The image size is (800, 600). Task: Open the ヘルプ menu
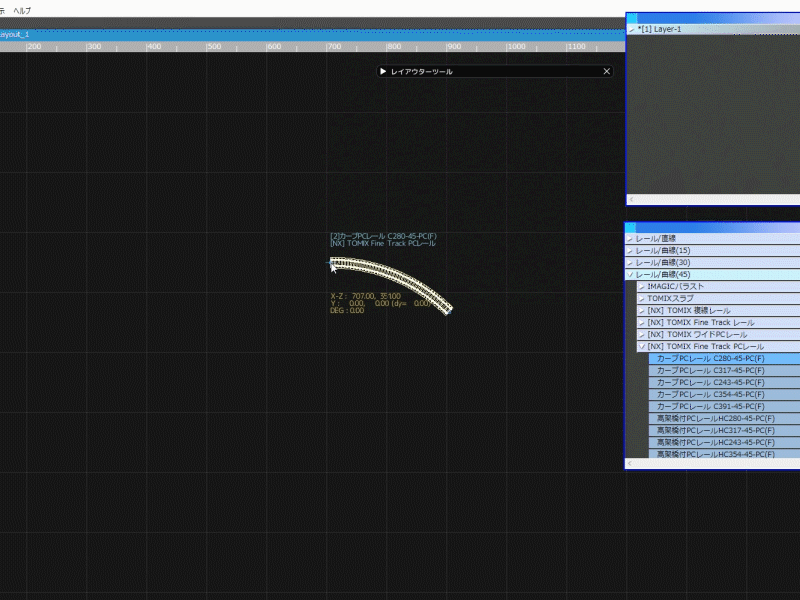(21, 10)
